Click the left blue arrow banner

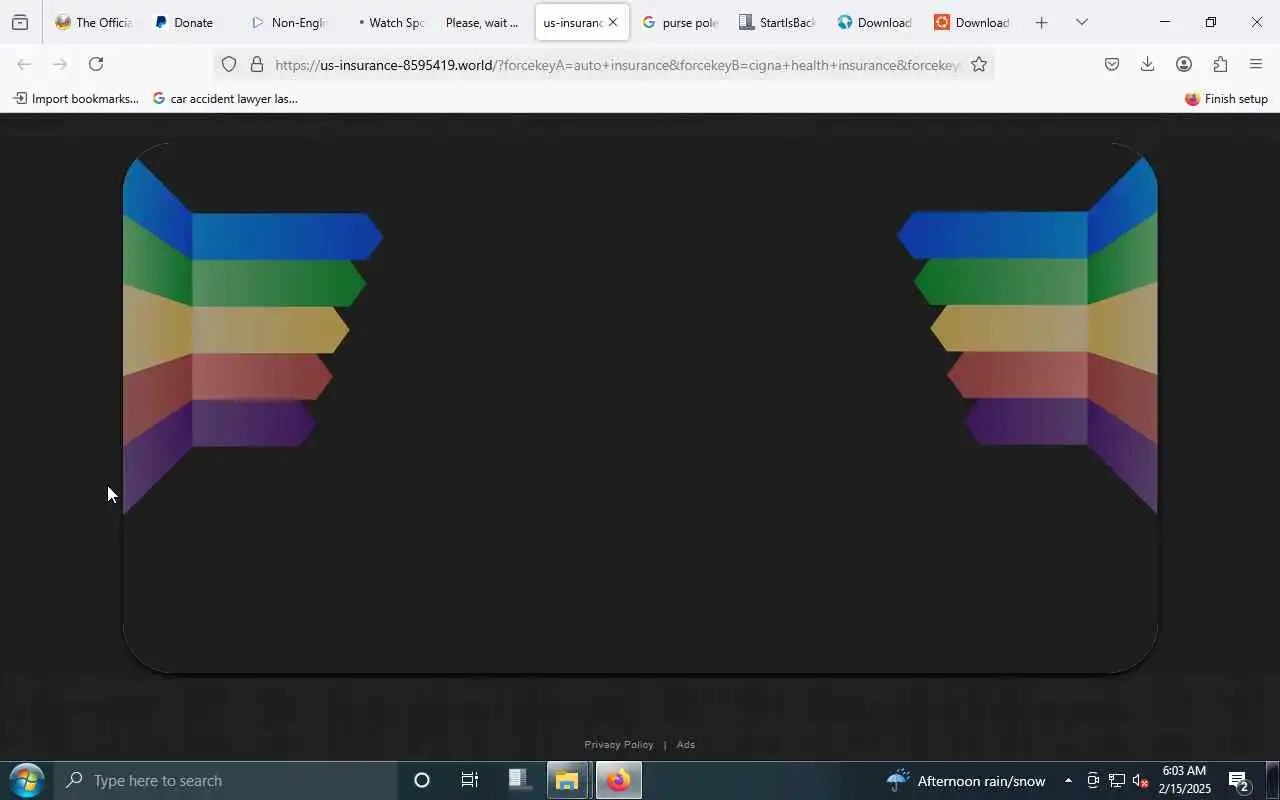tap(285, 236)
